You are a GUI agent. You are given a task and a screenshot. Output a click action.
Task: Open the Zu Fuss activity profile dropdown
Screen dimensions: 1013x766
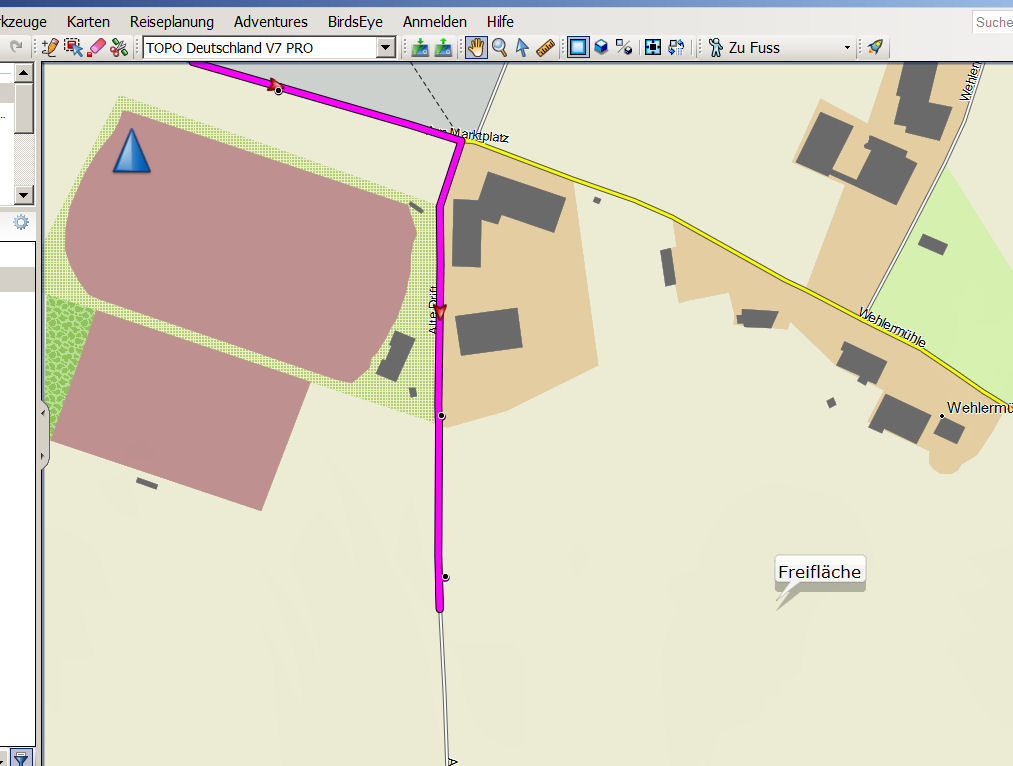pos(846,48)
